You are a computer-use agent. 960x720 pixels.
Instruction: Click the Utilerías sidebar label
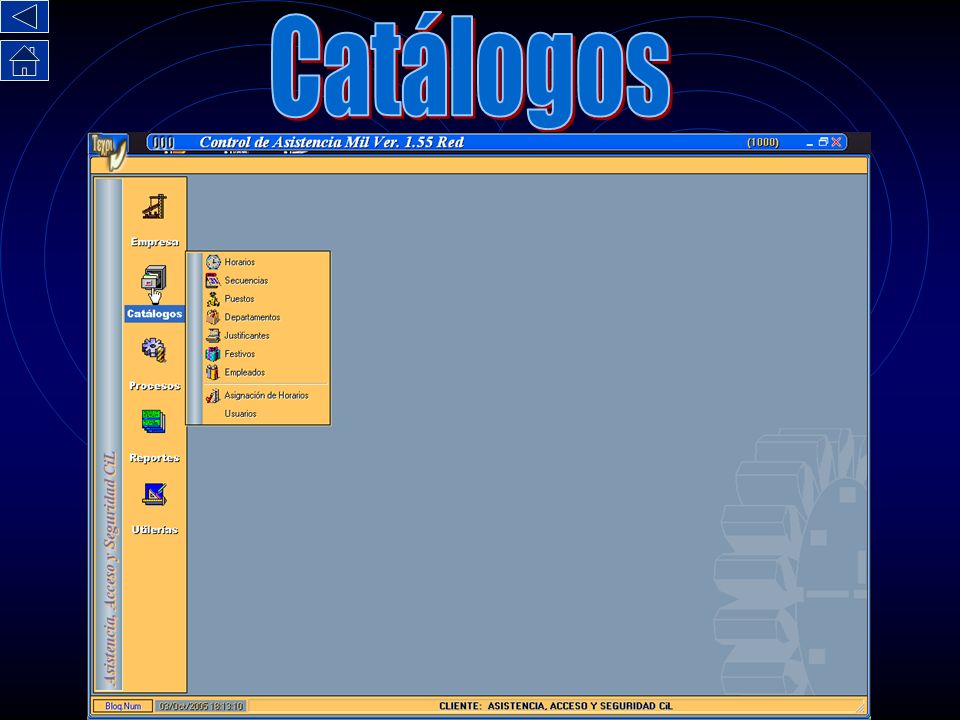coord(155,530)
